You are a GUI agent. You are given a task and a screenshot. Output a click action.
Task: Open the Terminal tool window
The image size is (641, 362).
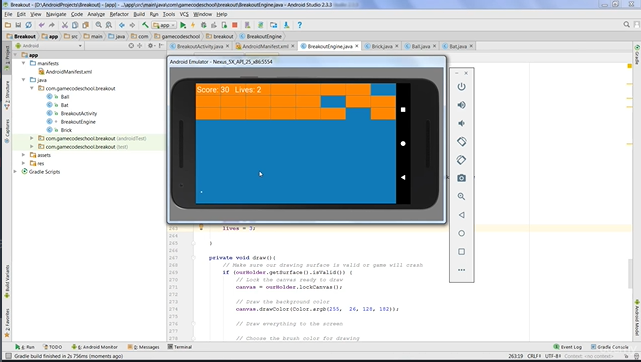180,347
